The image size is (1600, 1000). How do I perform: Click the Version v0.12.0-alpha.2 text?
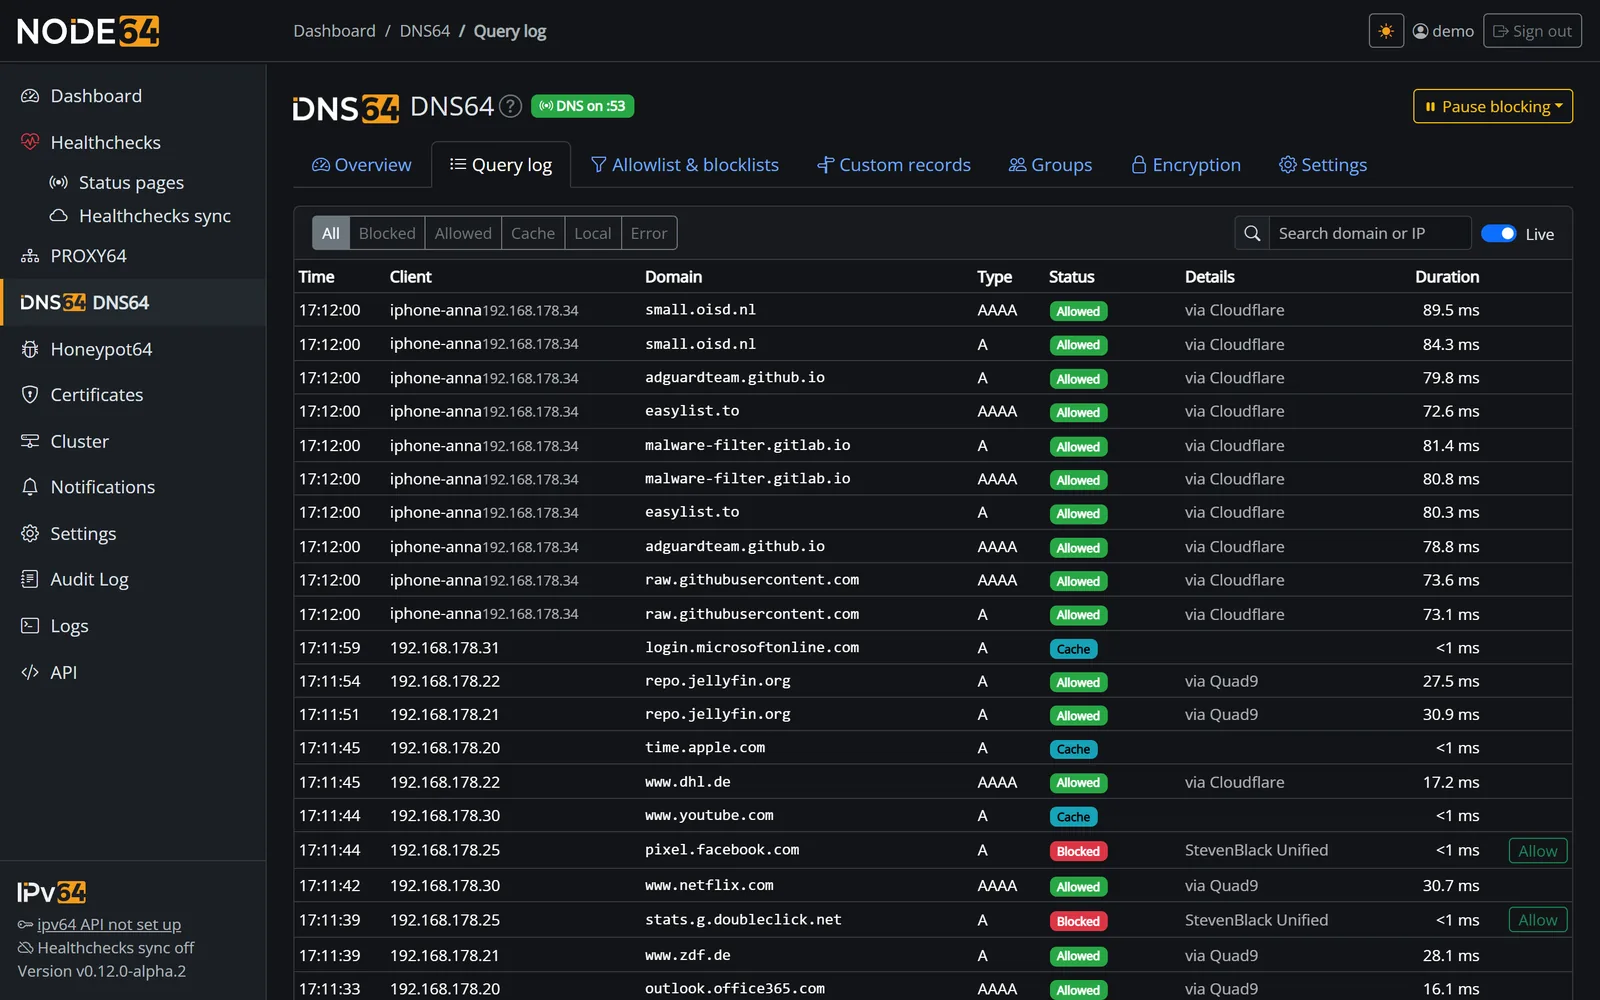(102, 971)
